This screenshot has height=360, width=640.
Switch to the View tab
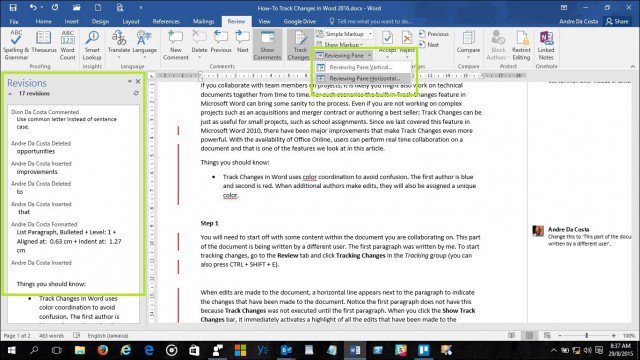264,21
